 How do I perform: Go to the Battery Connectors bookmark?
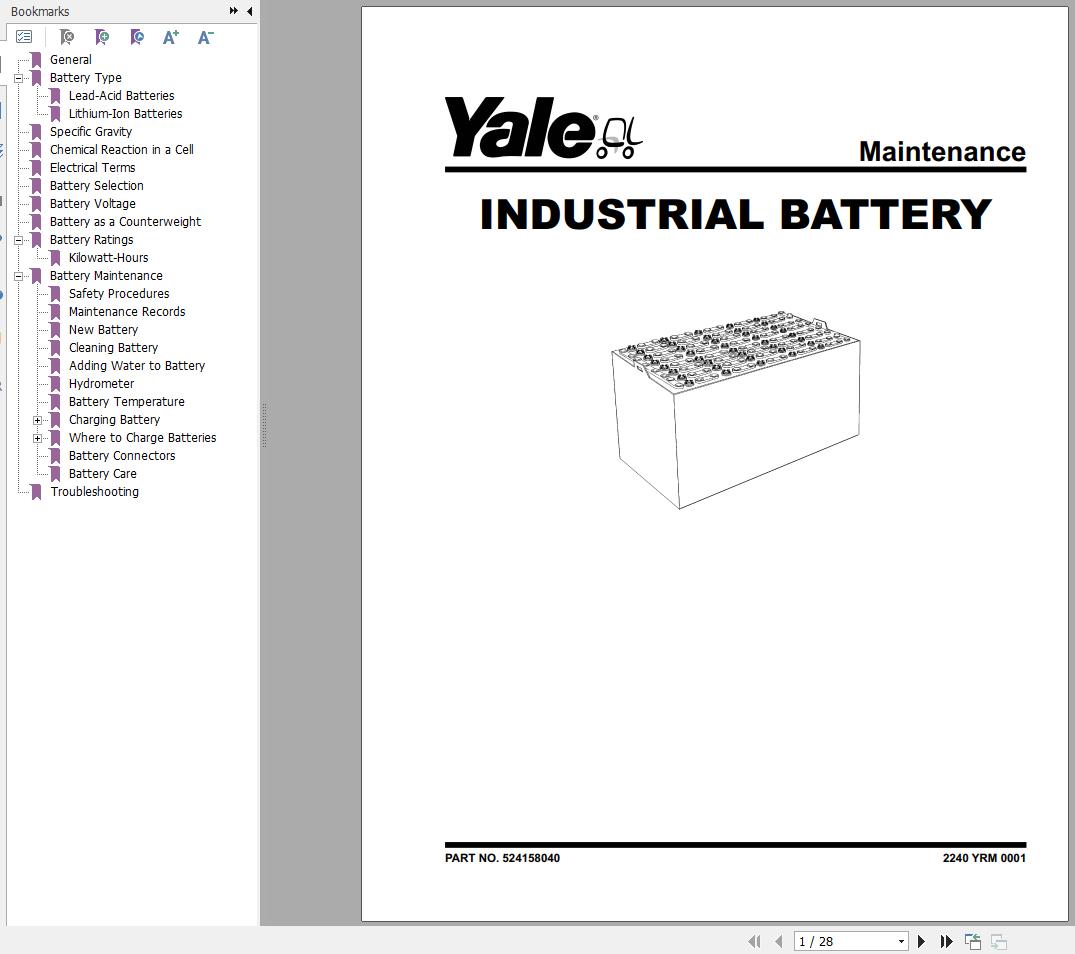[122, 455]
